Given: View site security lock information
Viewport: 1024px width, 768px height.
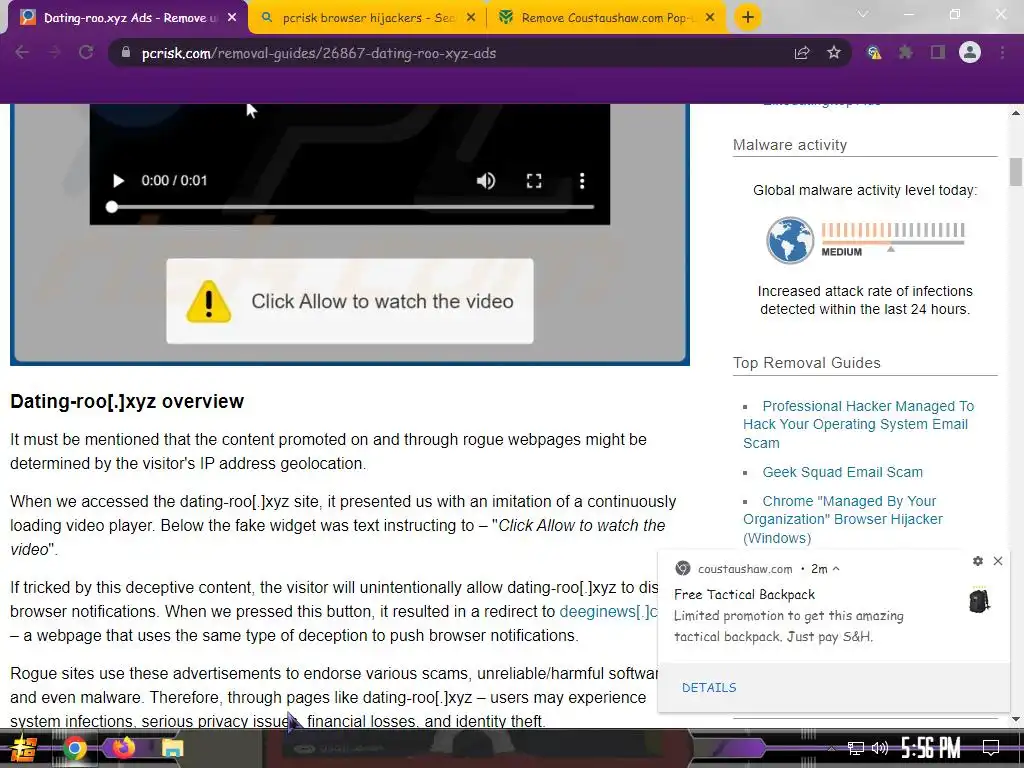Looking at the screenshot, I should (x=125, y=53).
